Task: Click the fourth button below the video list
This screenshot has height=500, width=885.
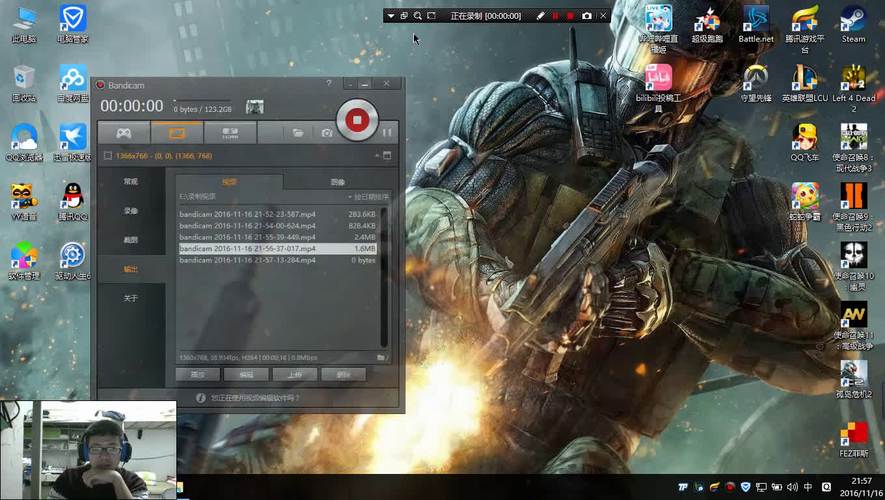Action: (343, 374)
